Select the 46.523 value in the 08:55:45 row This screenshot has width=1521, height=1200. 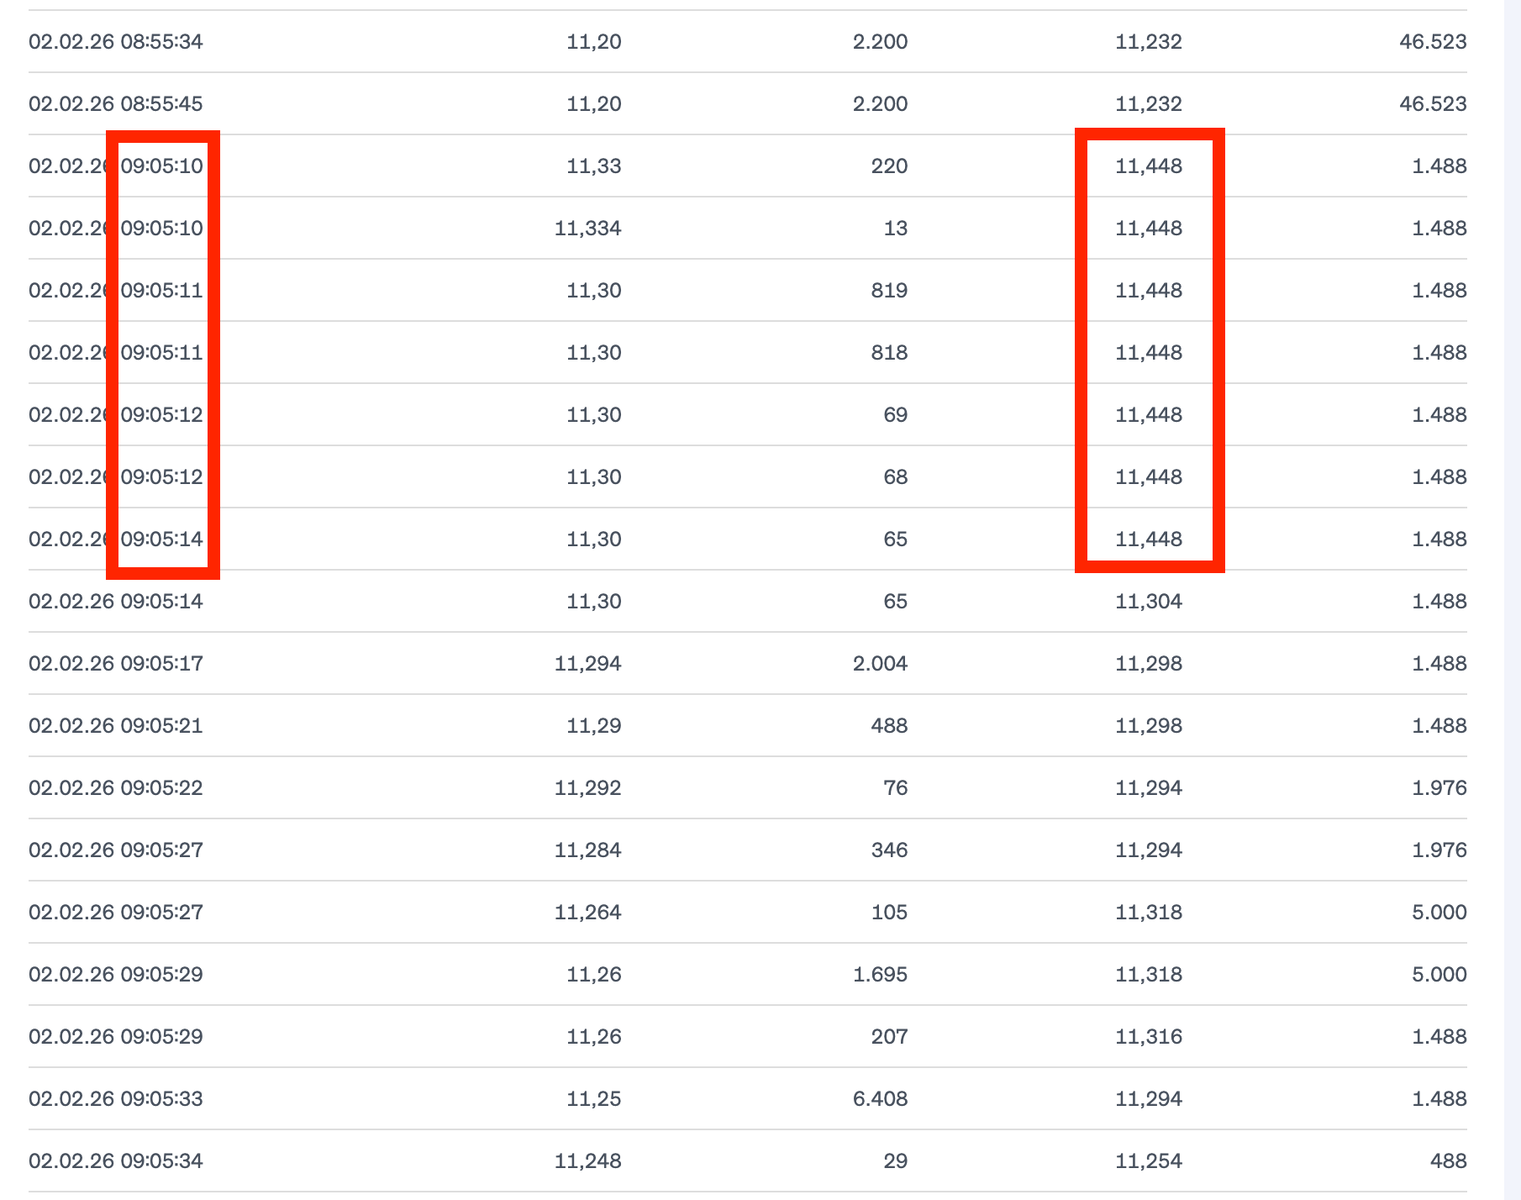point(1433,103)
